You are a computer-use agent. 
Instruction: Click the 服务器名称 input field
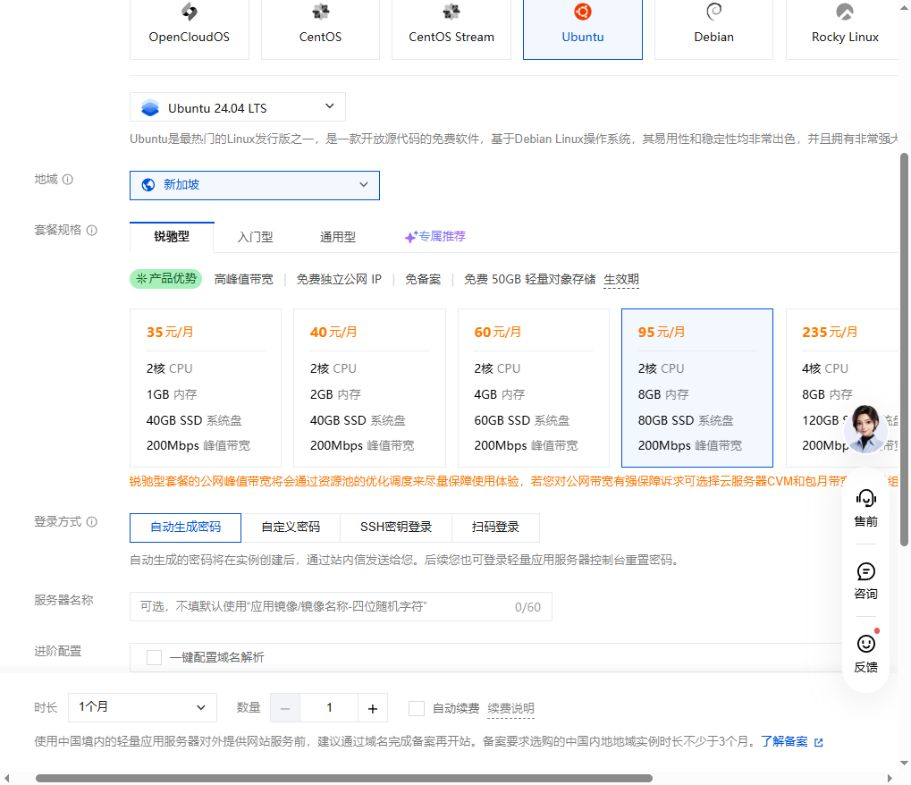tap(340, 607)
